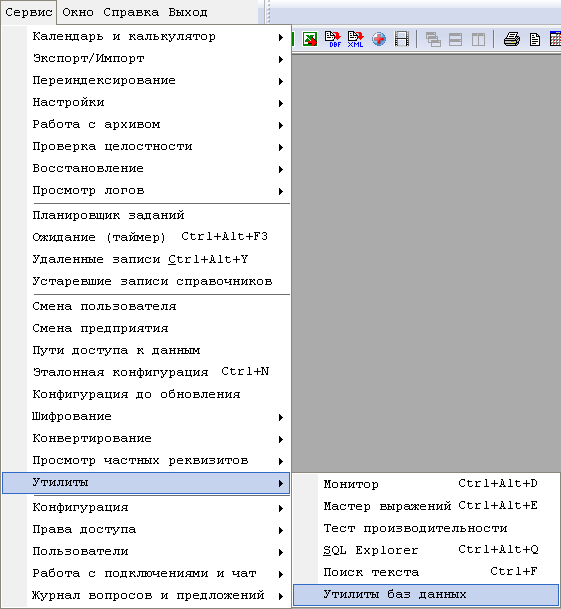
Task: Expand Просмотр логов submenu
Action: tap(146, 191)
